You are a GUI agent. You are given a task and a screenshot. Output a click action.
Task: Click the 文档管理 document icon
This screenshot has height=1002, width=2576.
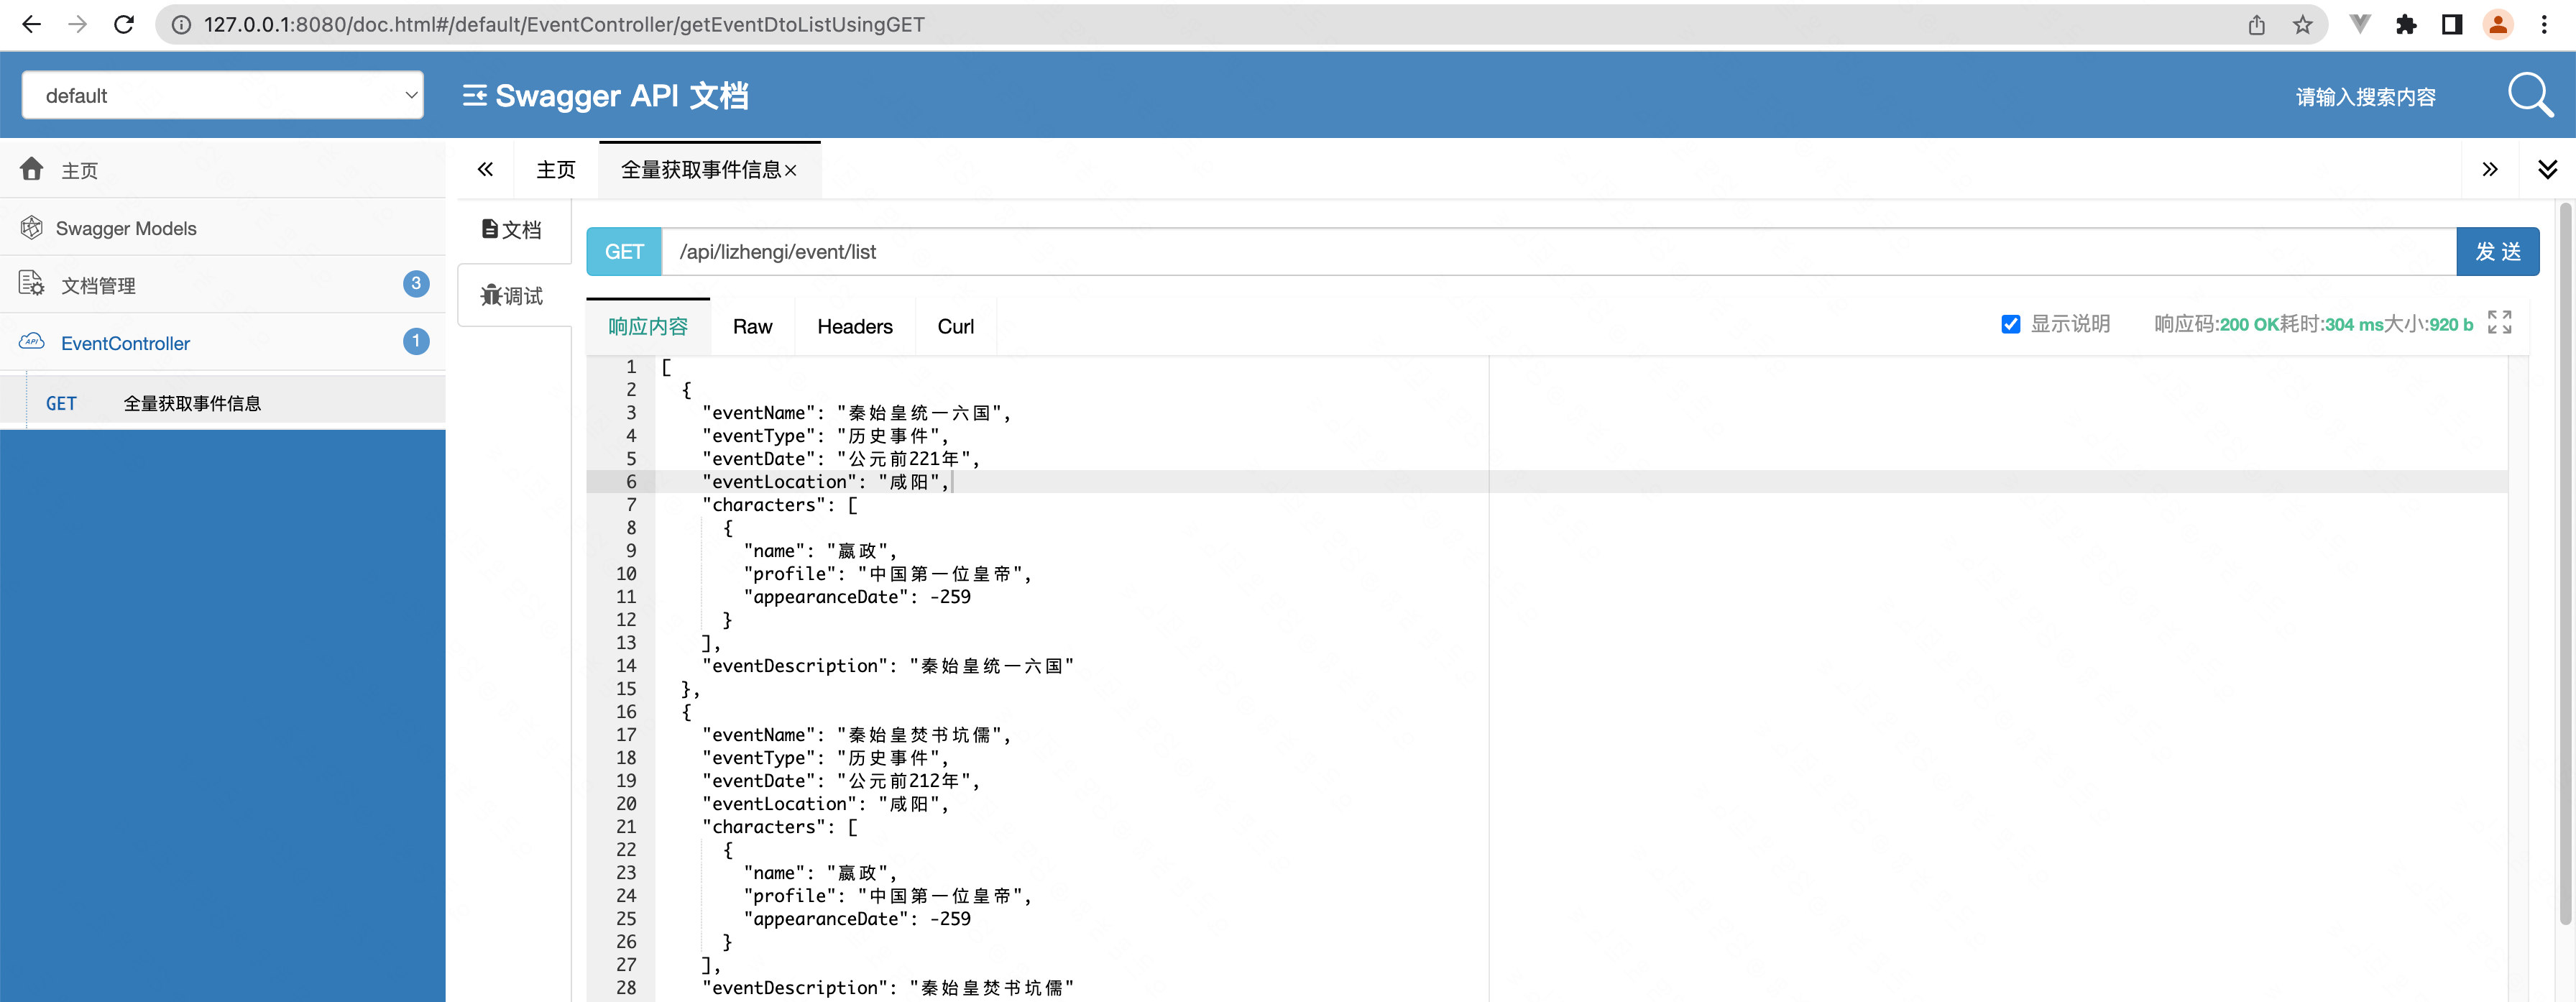point(32,284)
